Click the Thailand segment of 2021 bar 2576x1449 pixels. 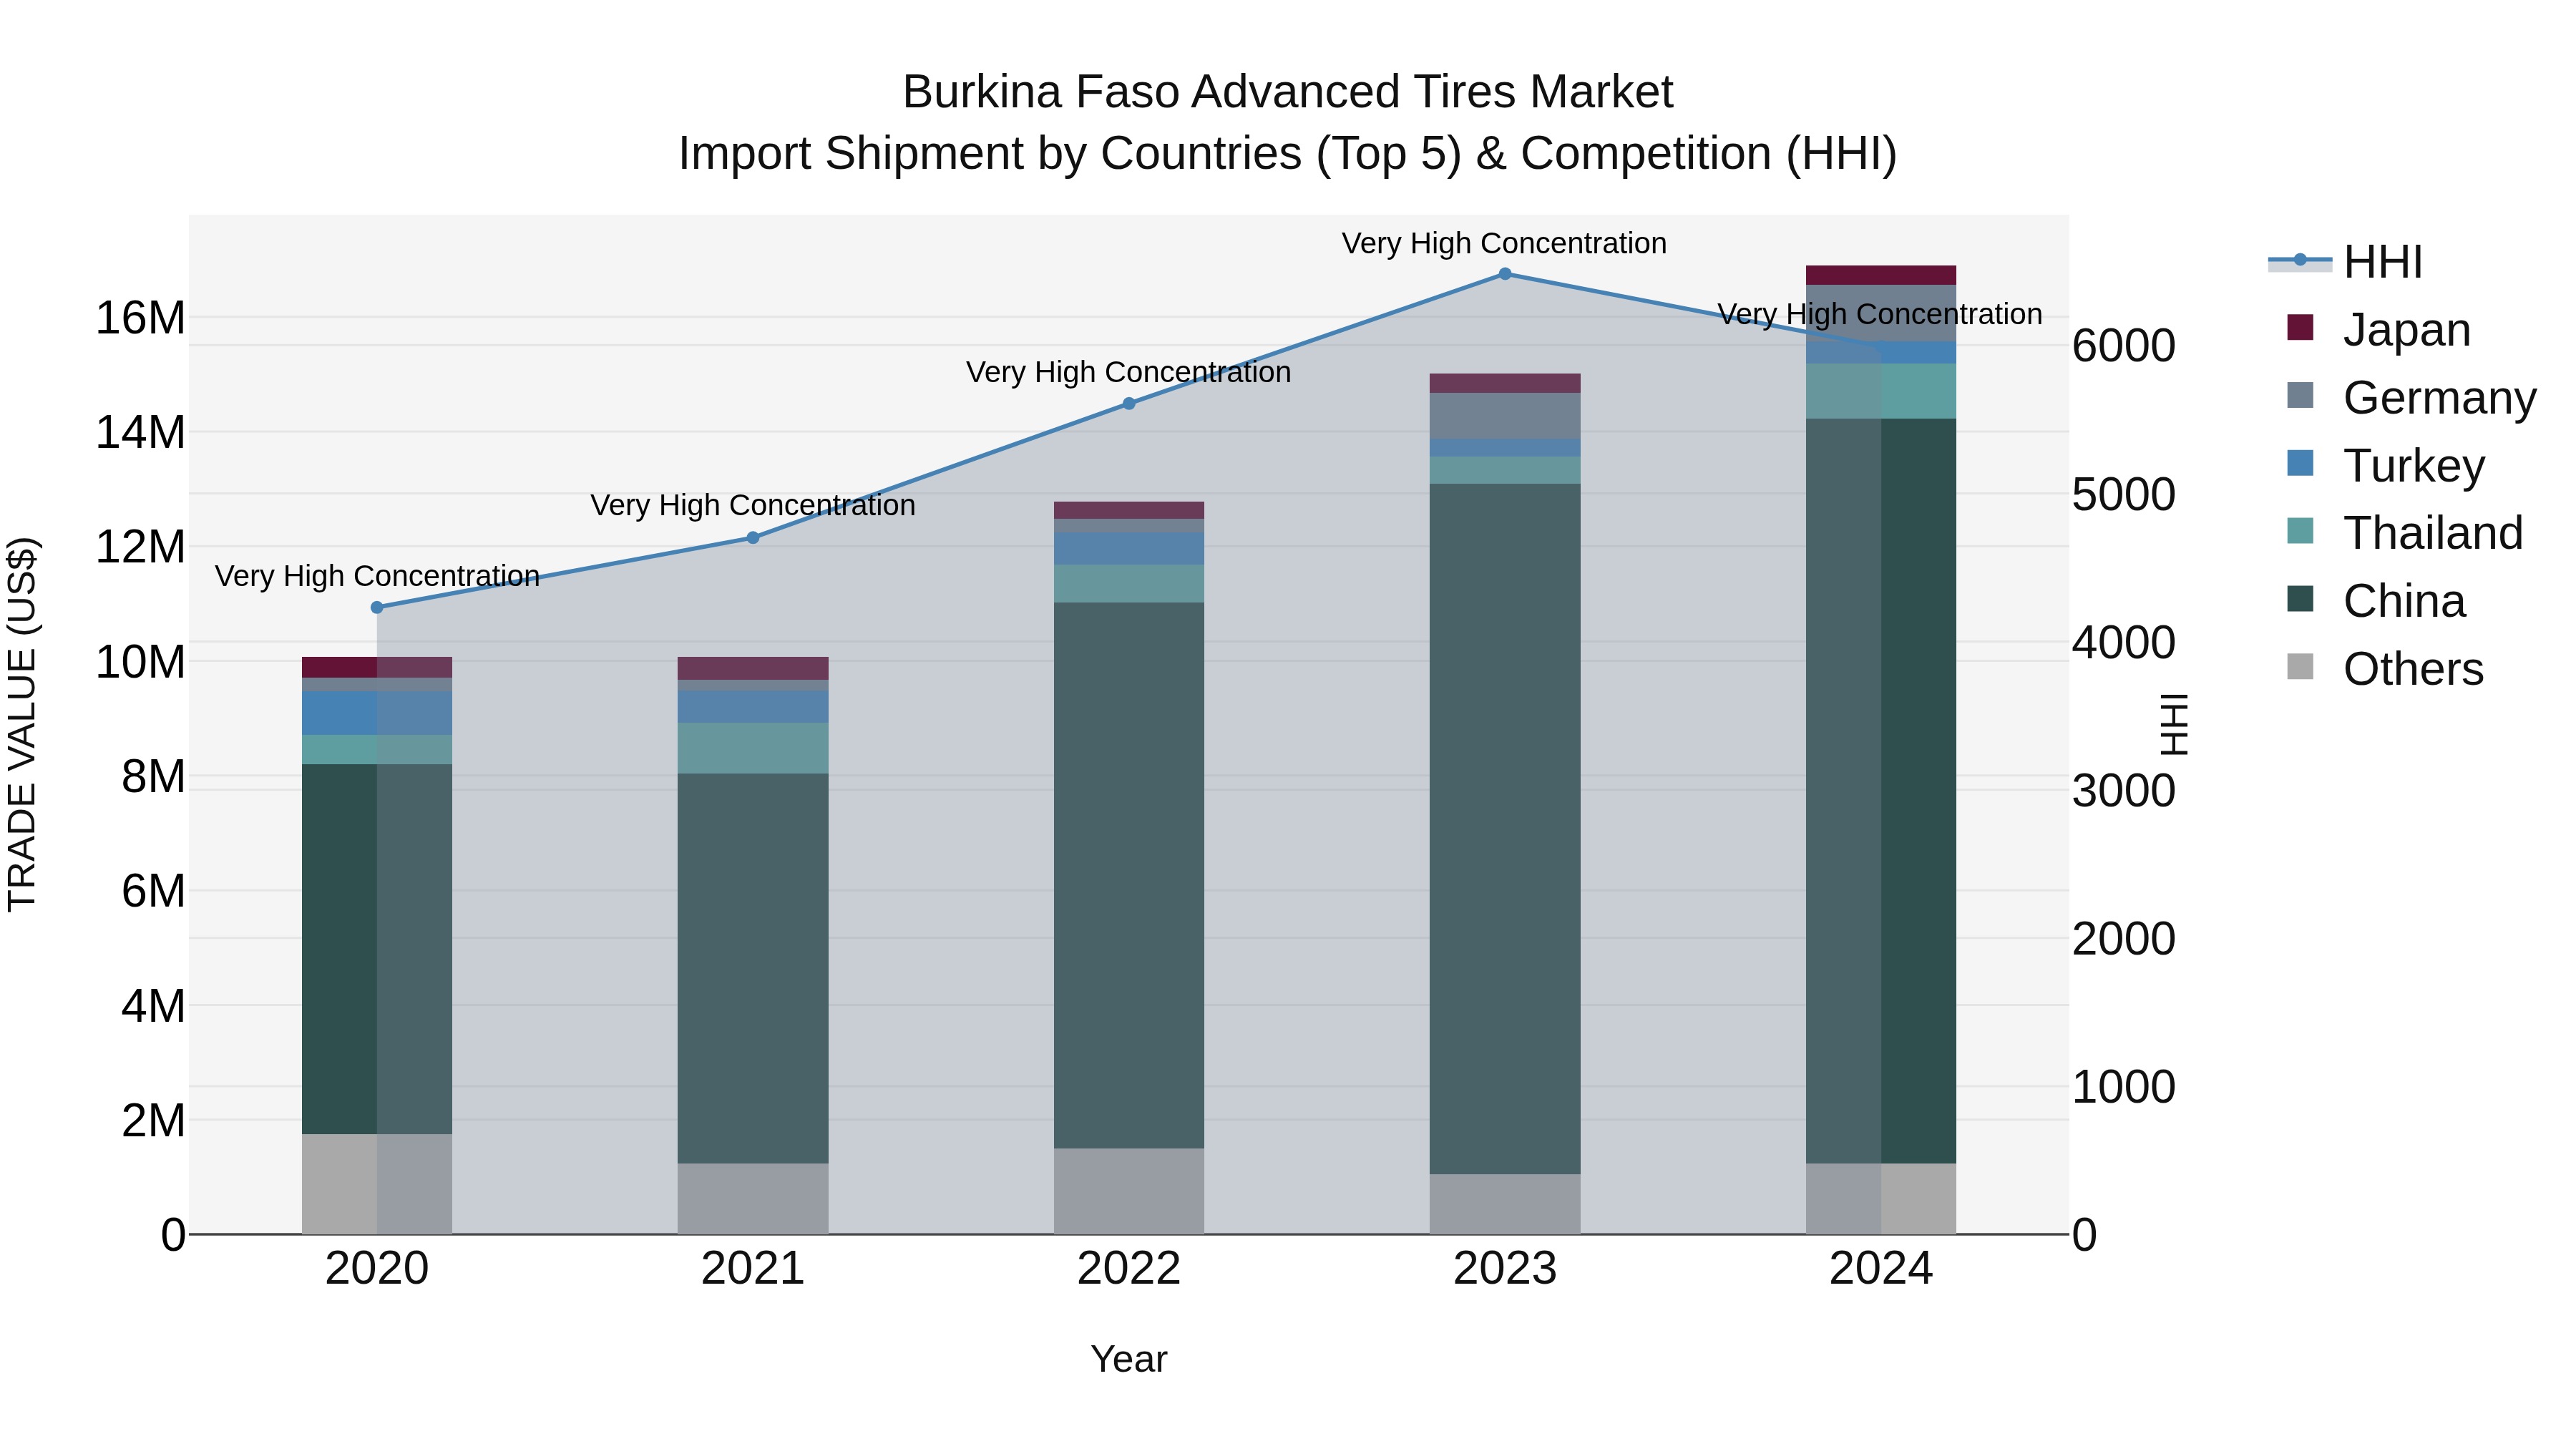[753, 748]
